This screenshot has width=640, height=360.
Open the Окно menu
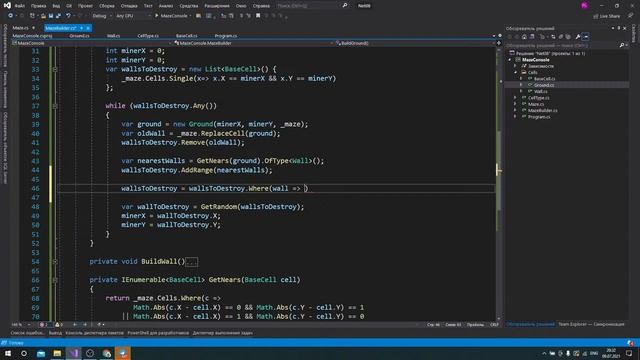241,6
